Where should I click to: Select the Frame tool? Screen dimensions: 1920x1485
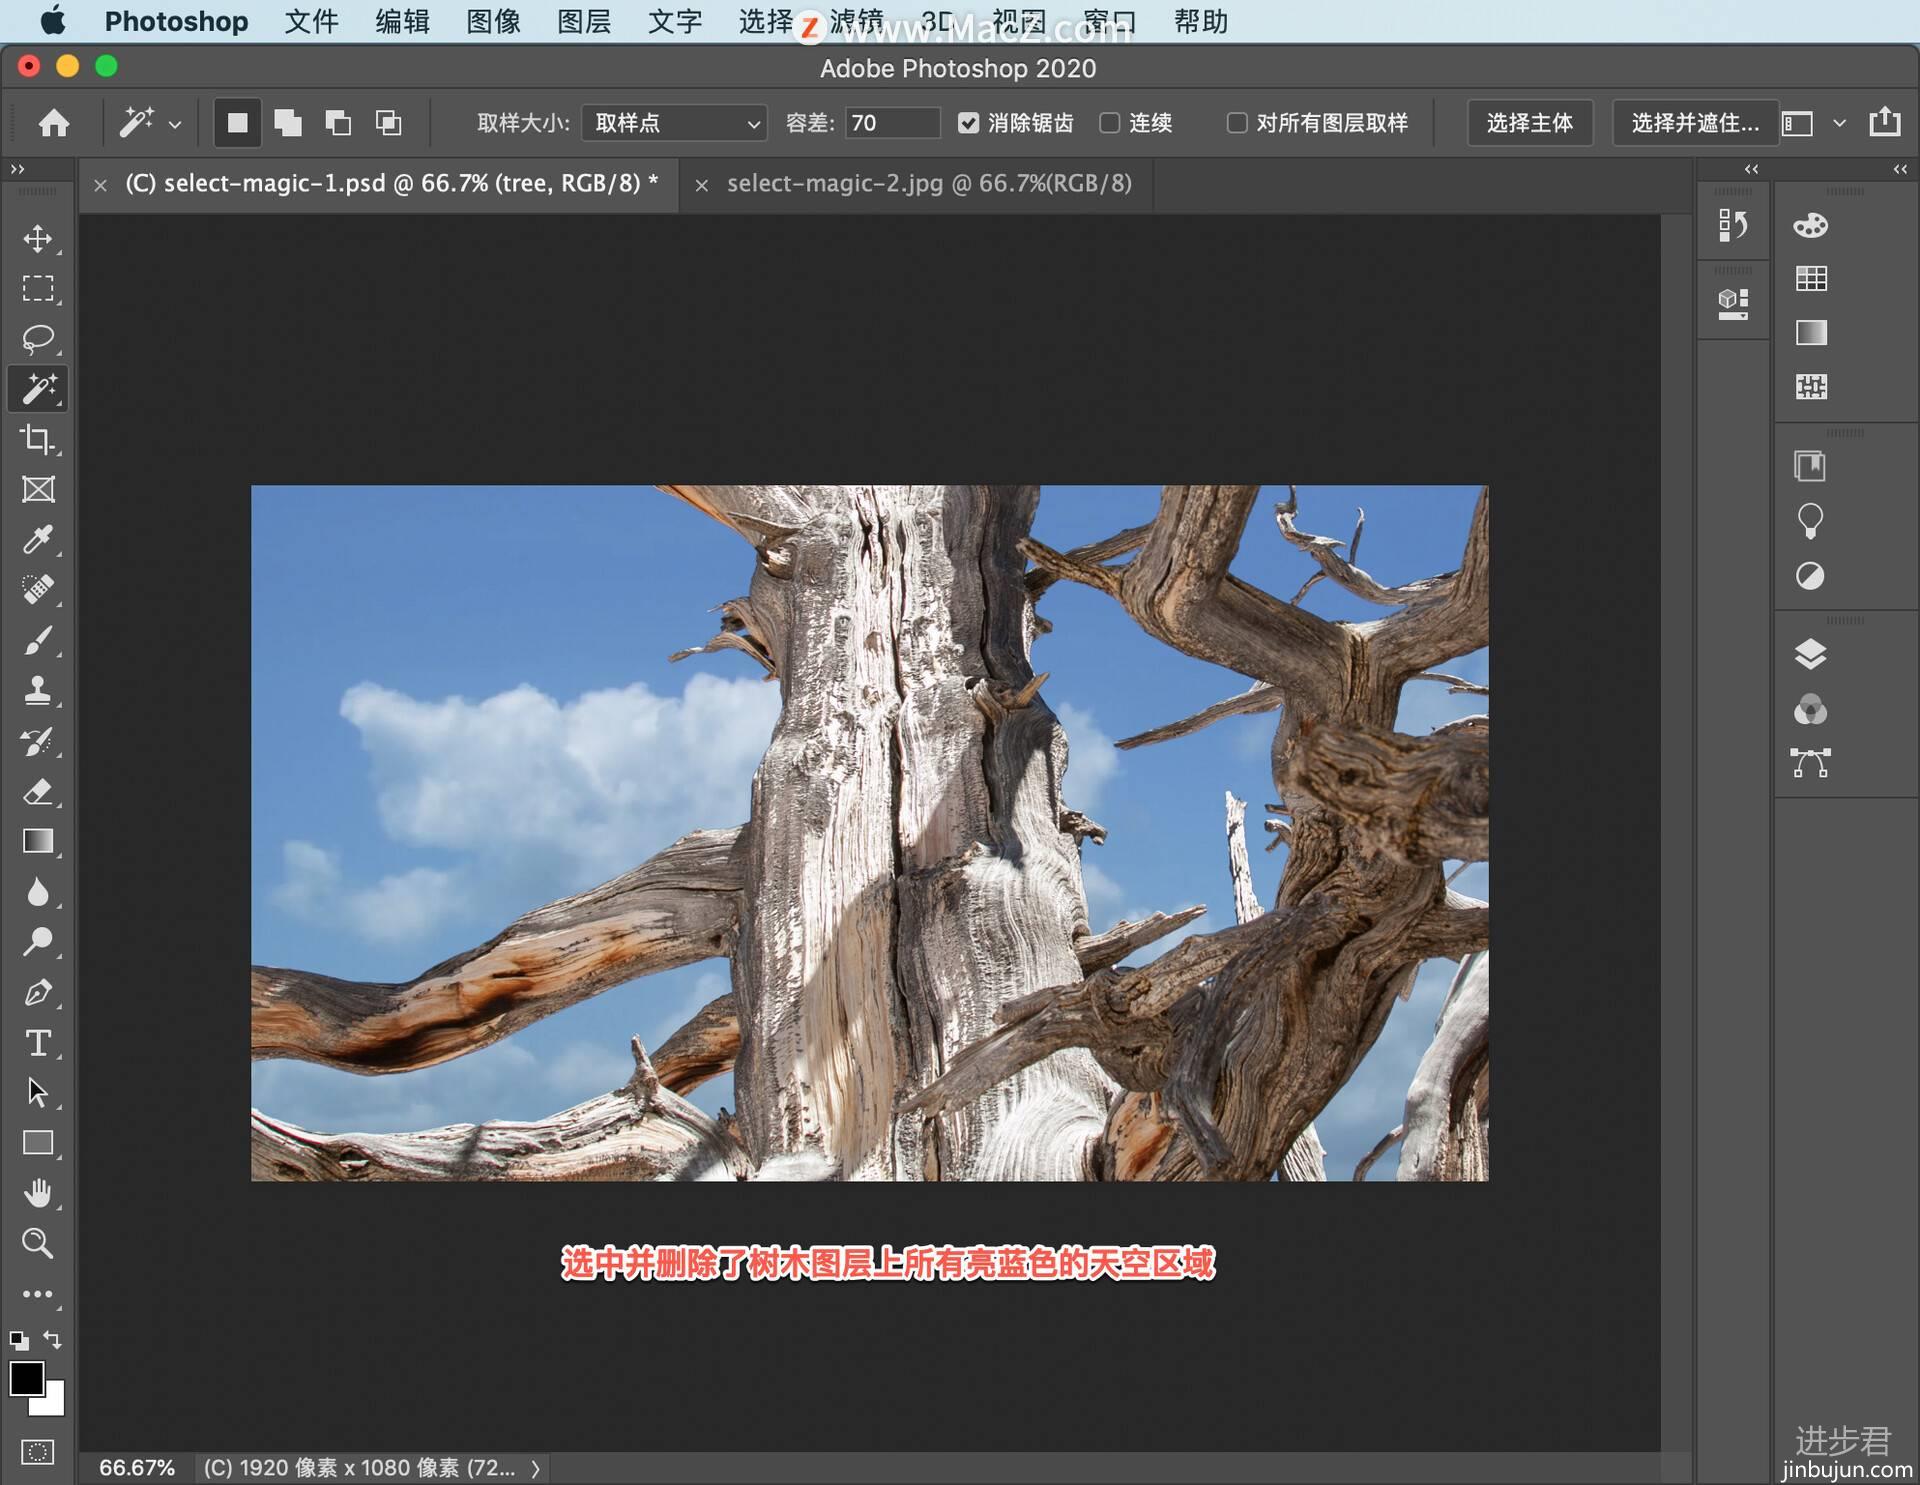pos(38,489)
